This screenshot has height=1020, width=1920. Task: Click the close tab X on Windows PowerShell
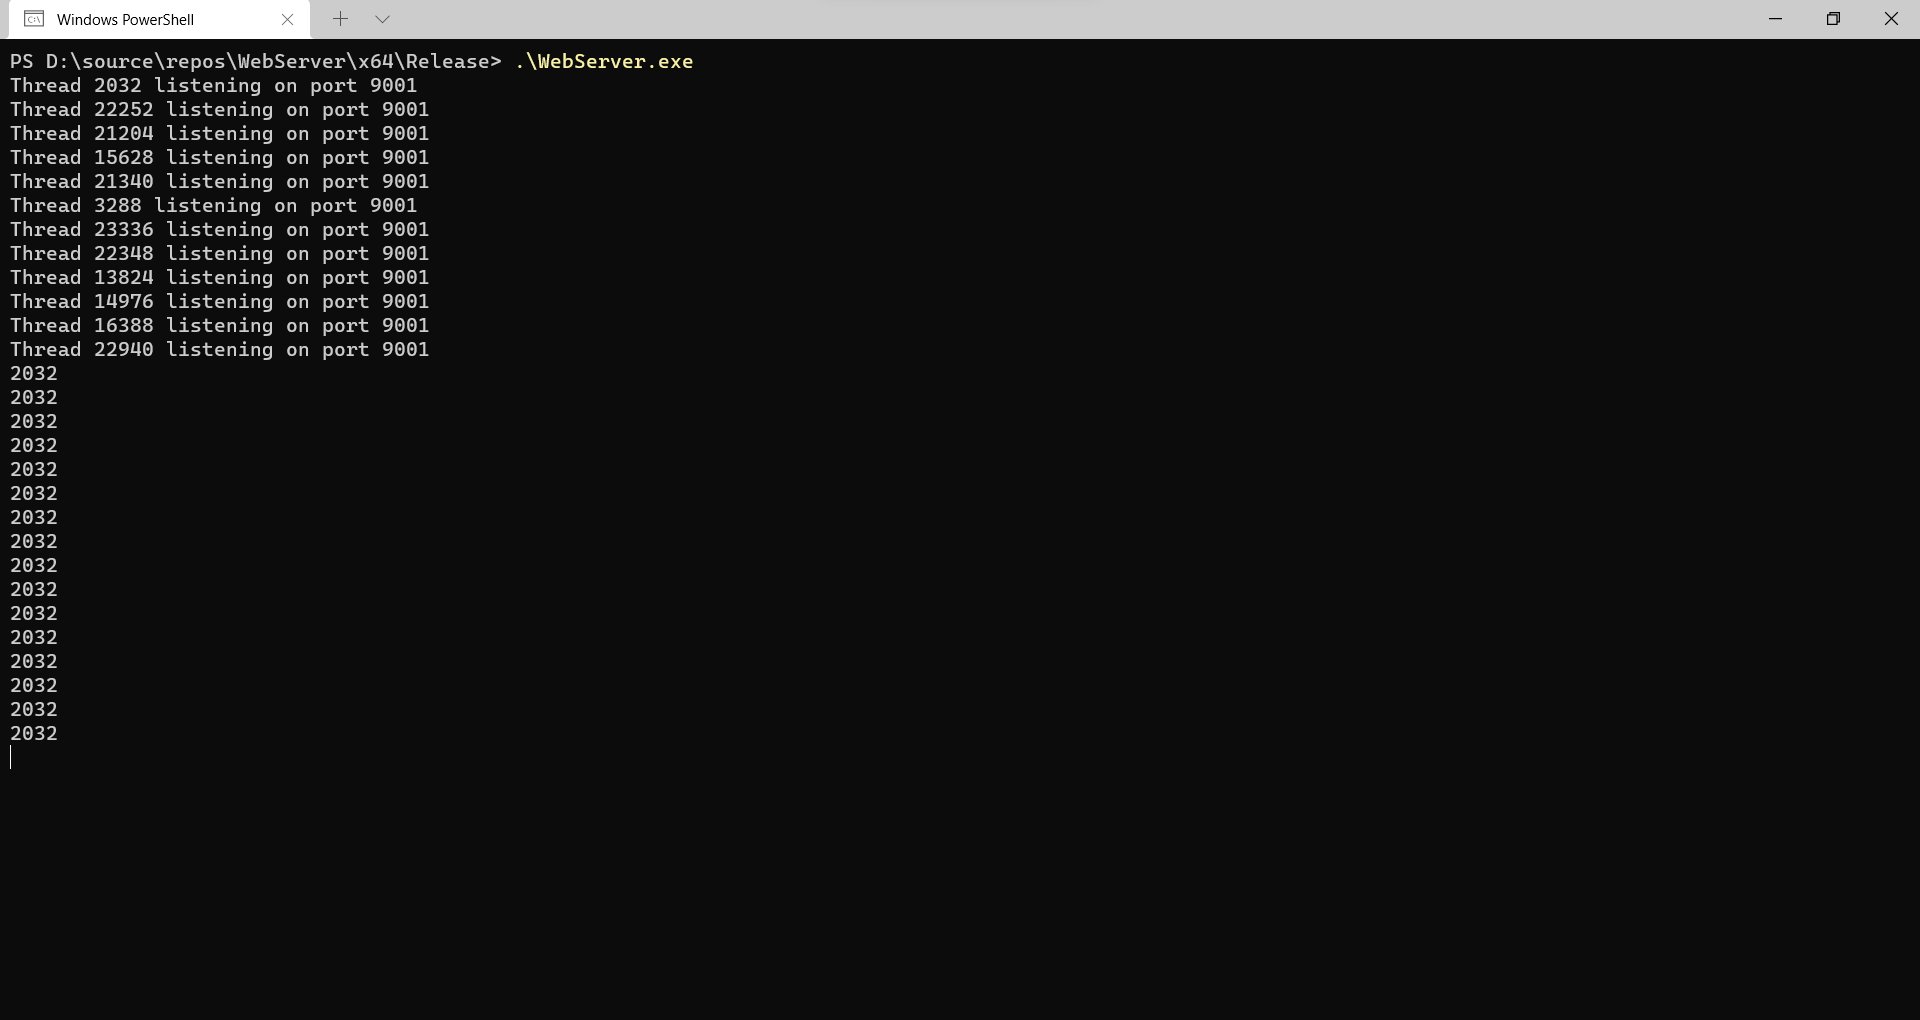tap(288, 19)
